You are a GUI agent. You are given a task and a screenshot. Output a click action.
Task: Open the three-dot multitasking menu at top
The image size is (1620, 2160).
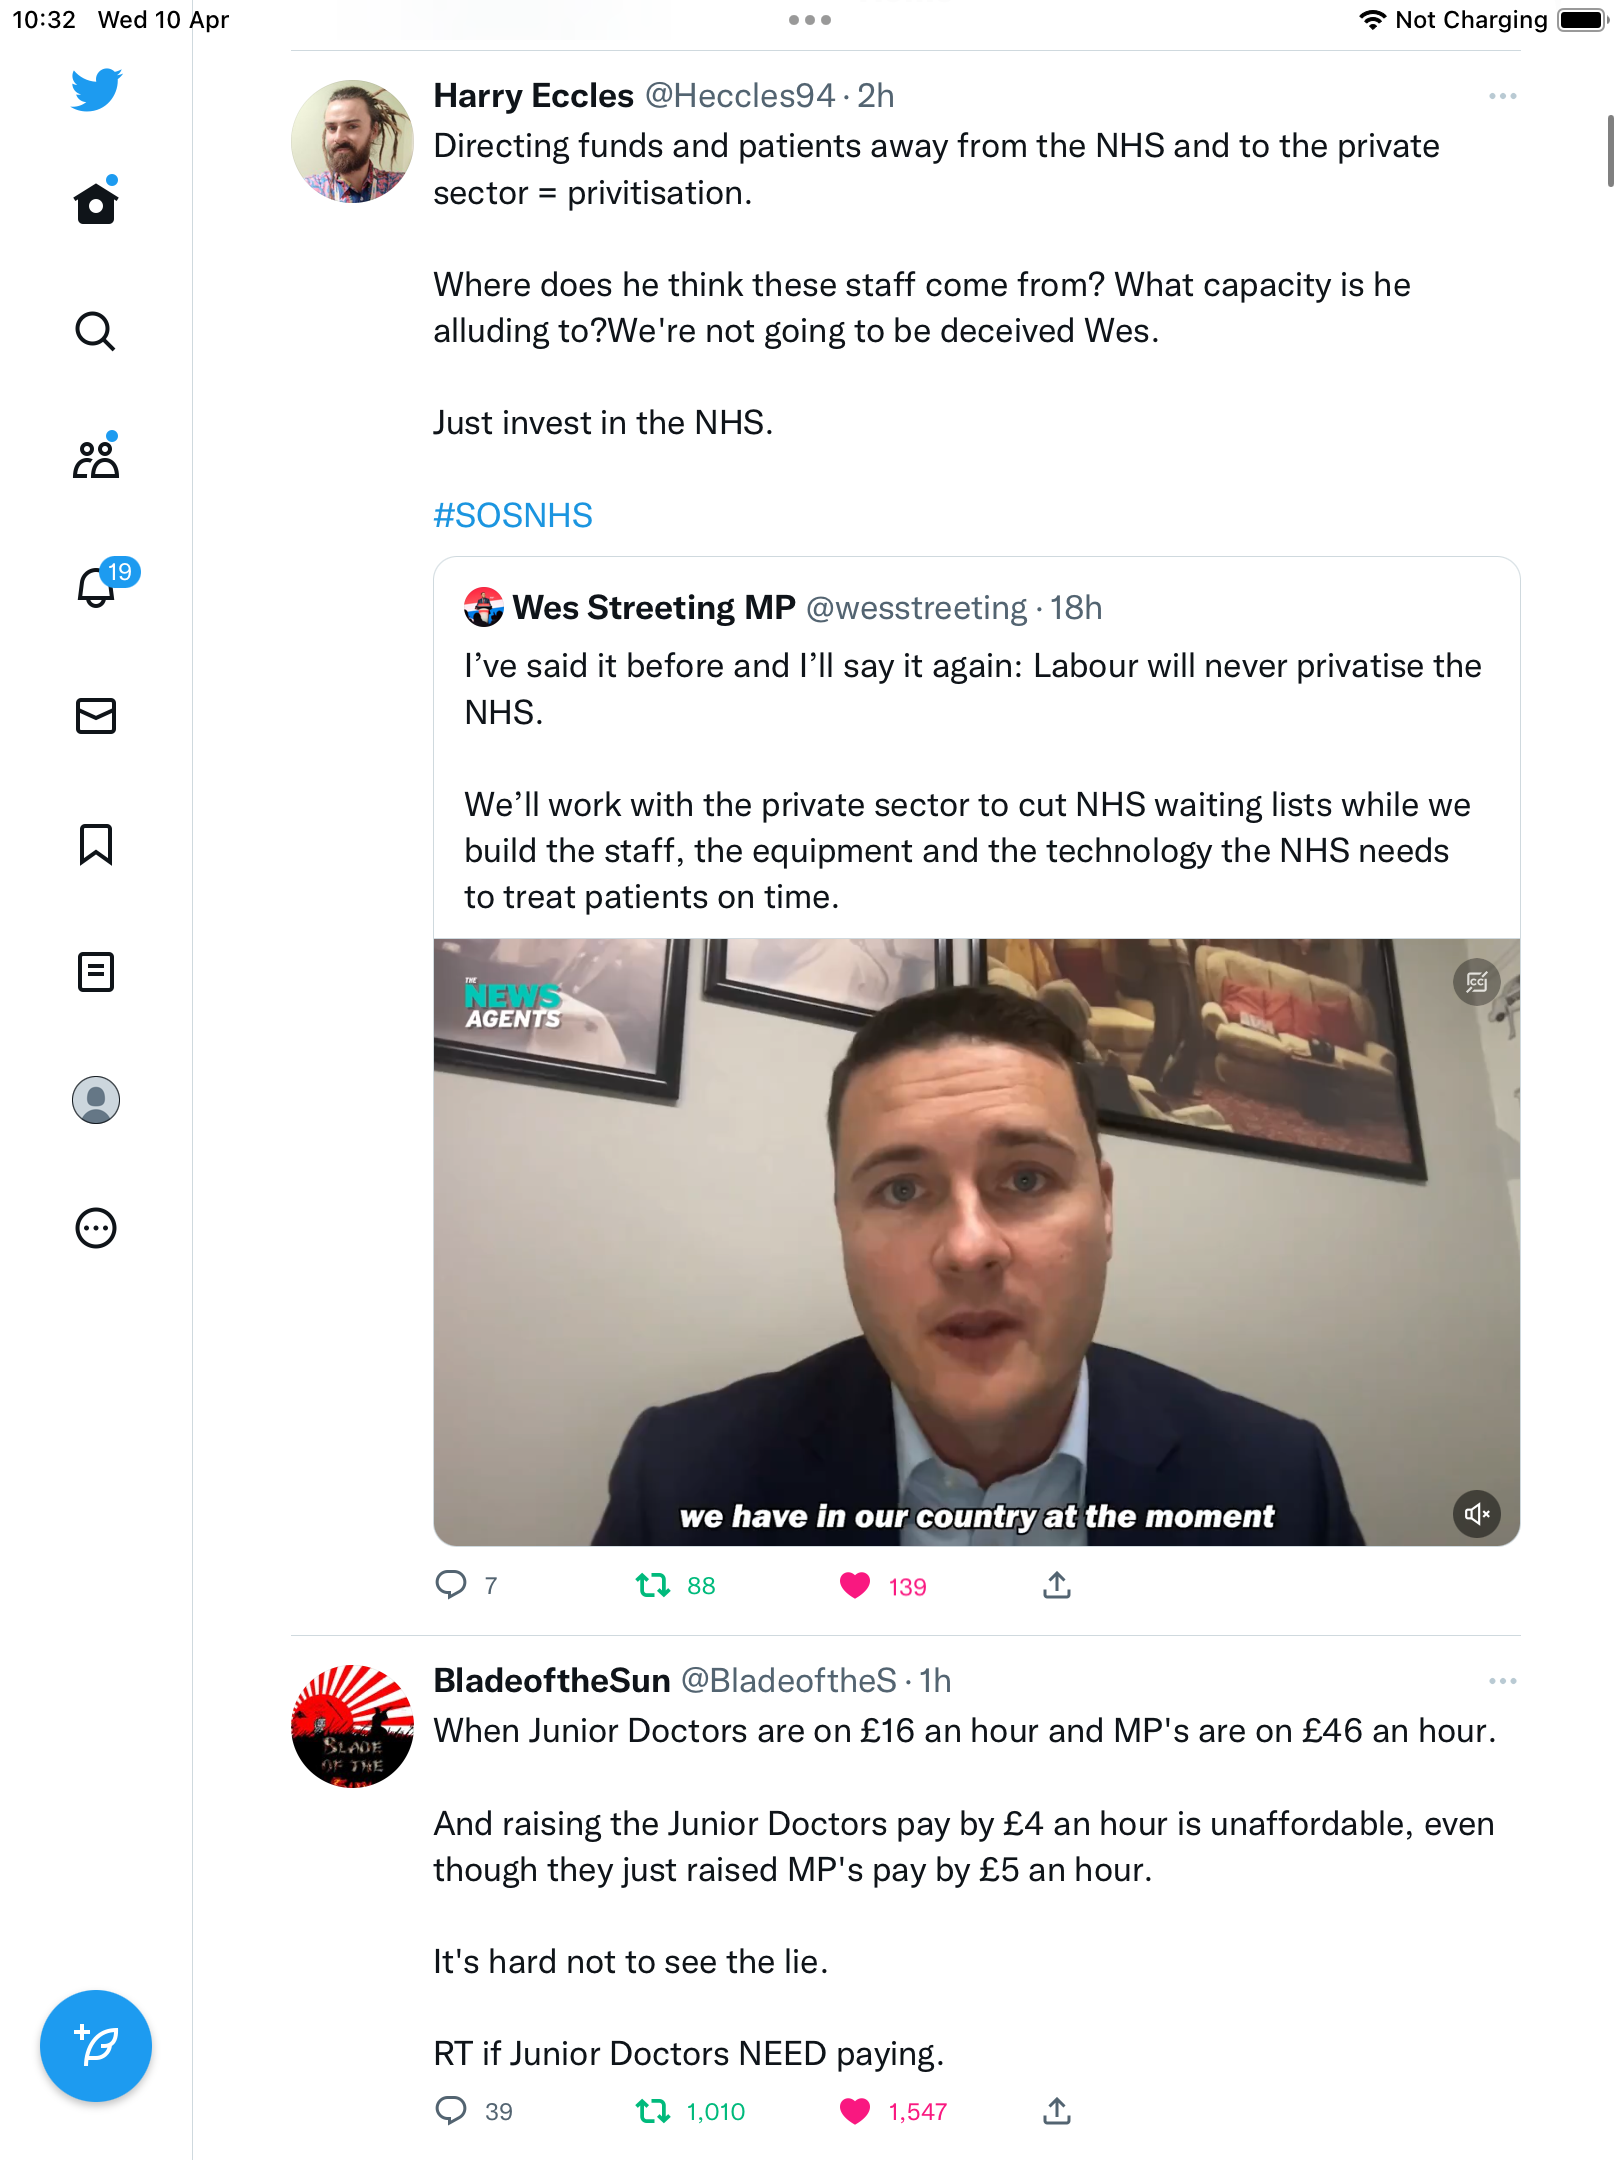point(810,20)
